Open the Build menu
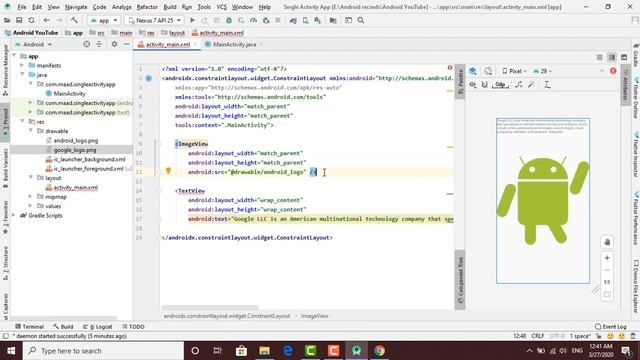 click(x=170, y=7)
